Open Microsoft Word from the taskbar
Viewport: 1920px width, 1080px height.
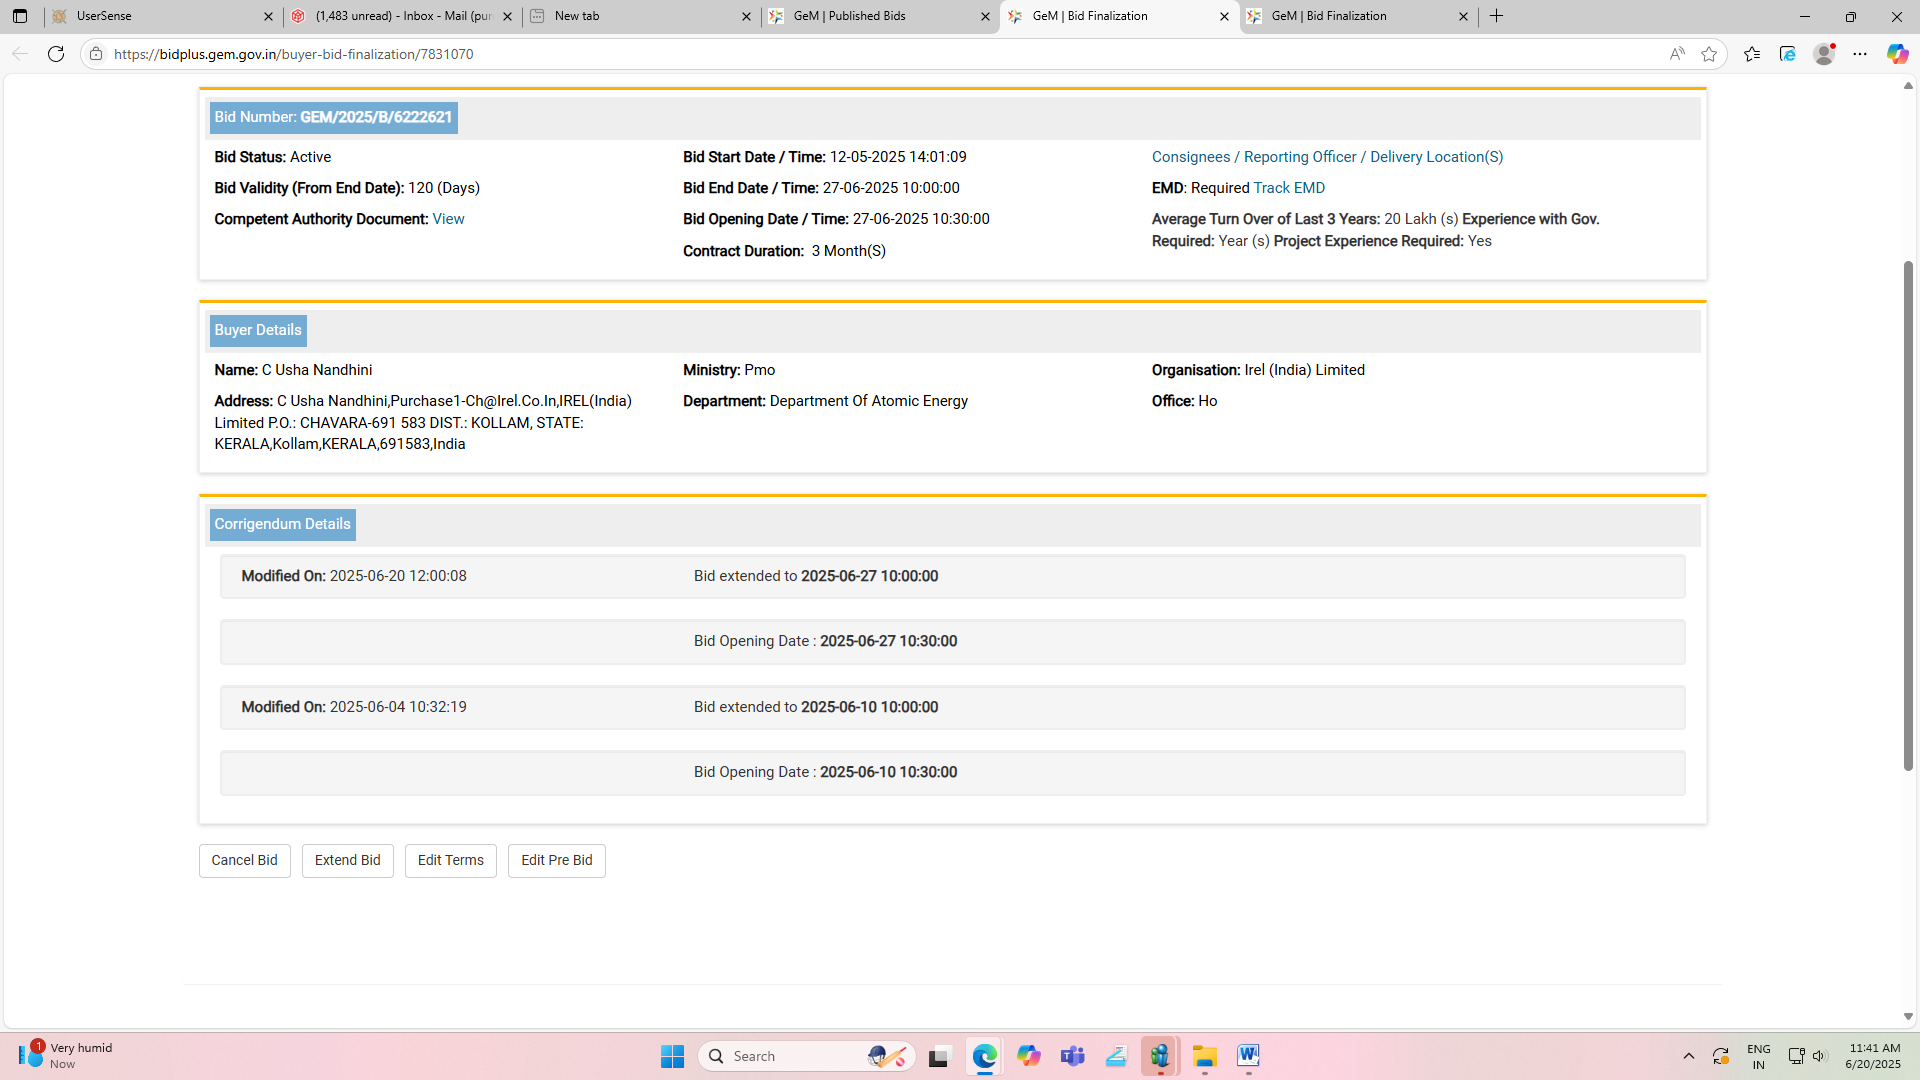[1248, 1056]
